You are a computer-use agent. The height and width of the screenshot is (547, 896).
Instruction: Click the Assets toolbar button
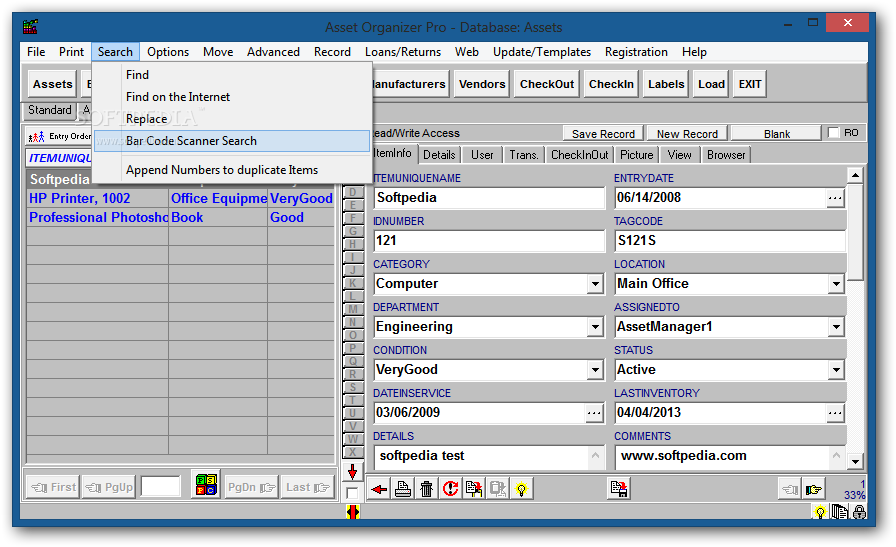[53, 85]
